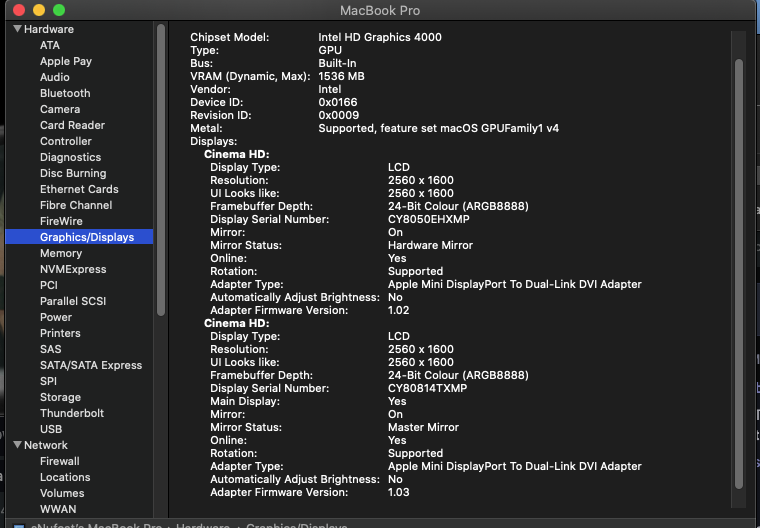Select the highlighted Graphics/Displays row

(x=79, y=237)
